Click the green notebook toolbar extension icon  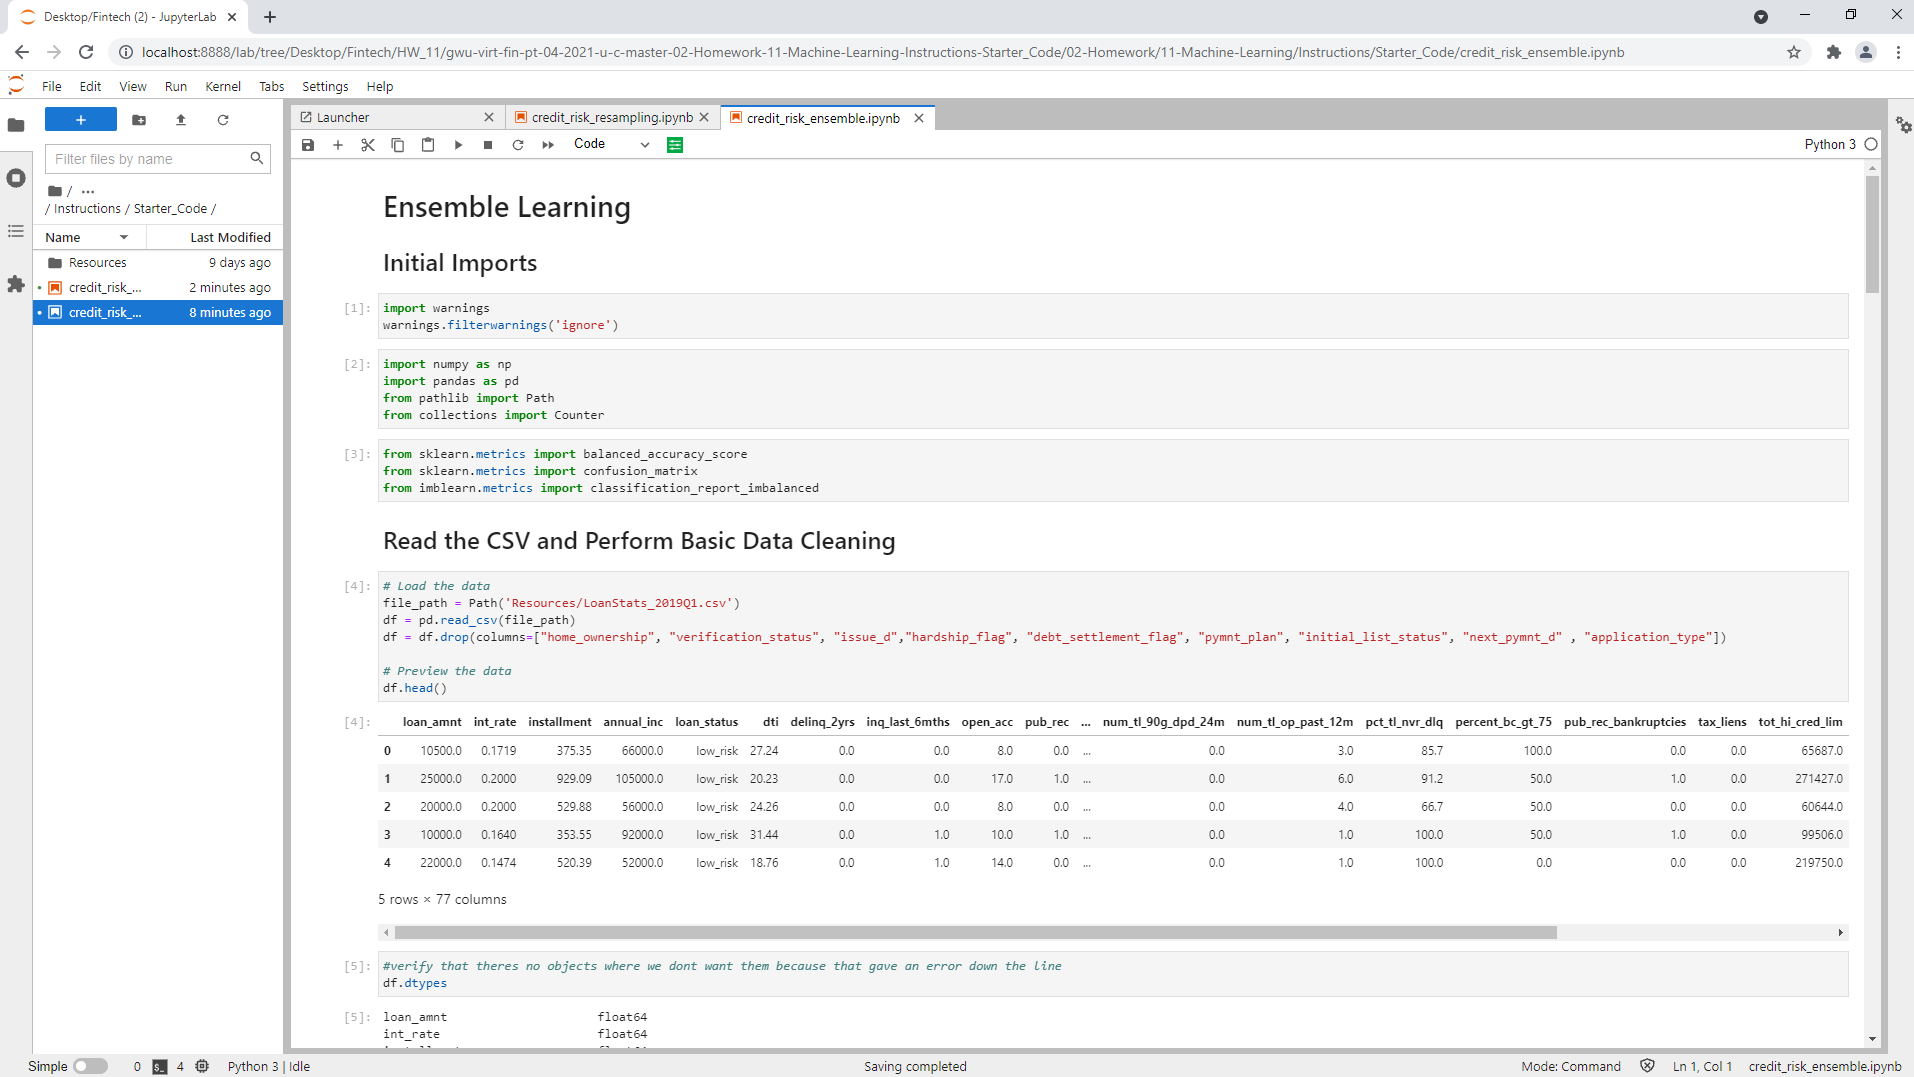675,145
